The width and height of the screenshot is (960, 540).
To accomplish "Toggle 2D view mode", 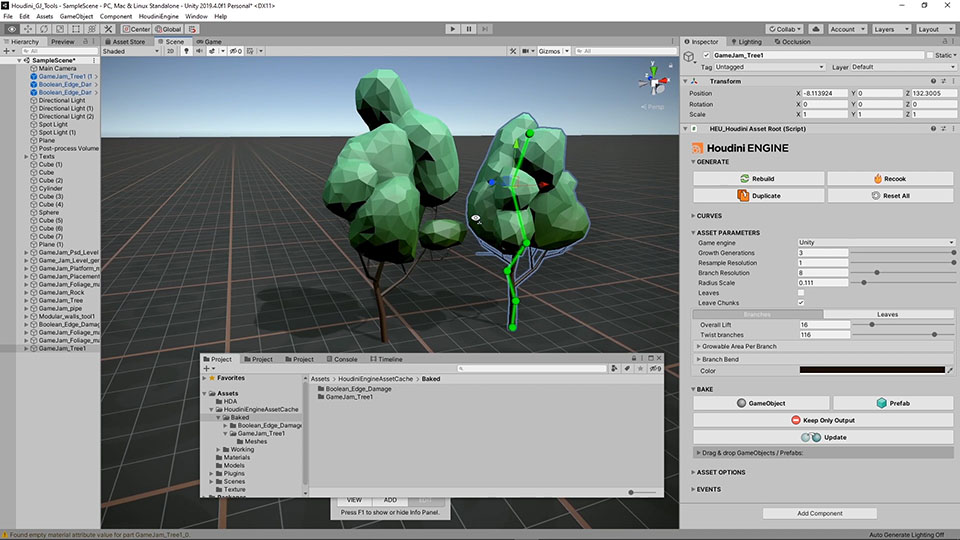I will [170, 51].
